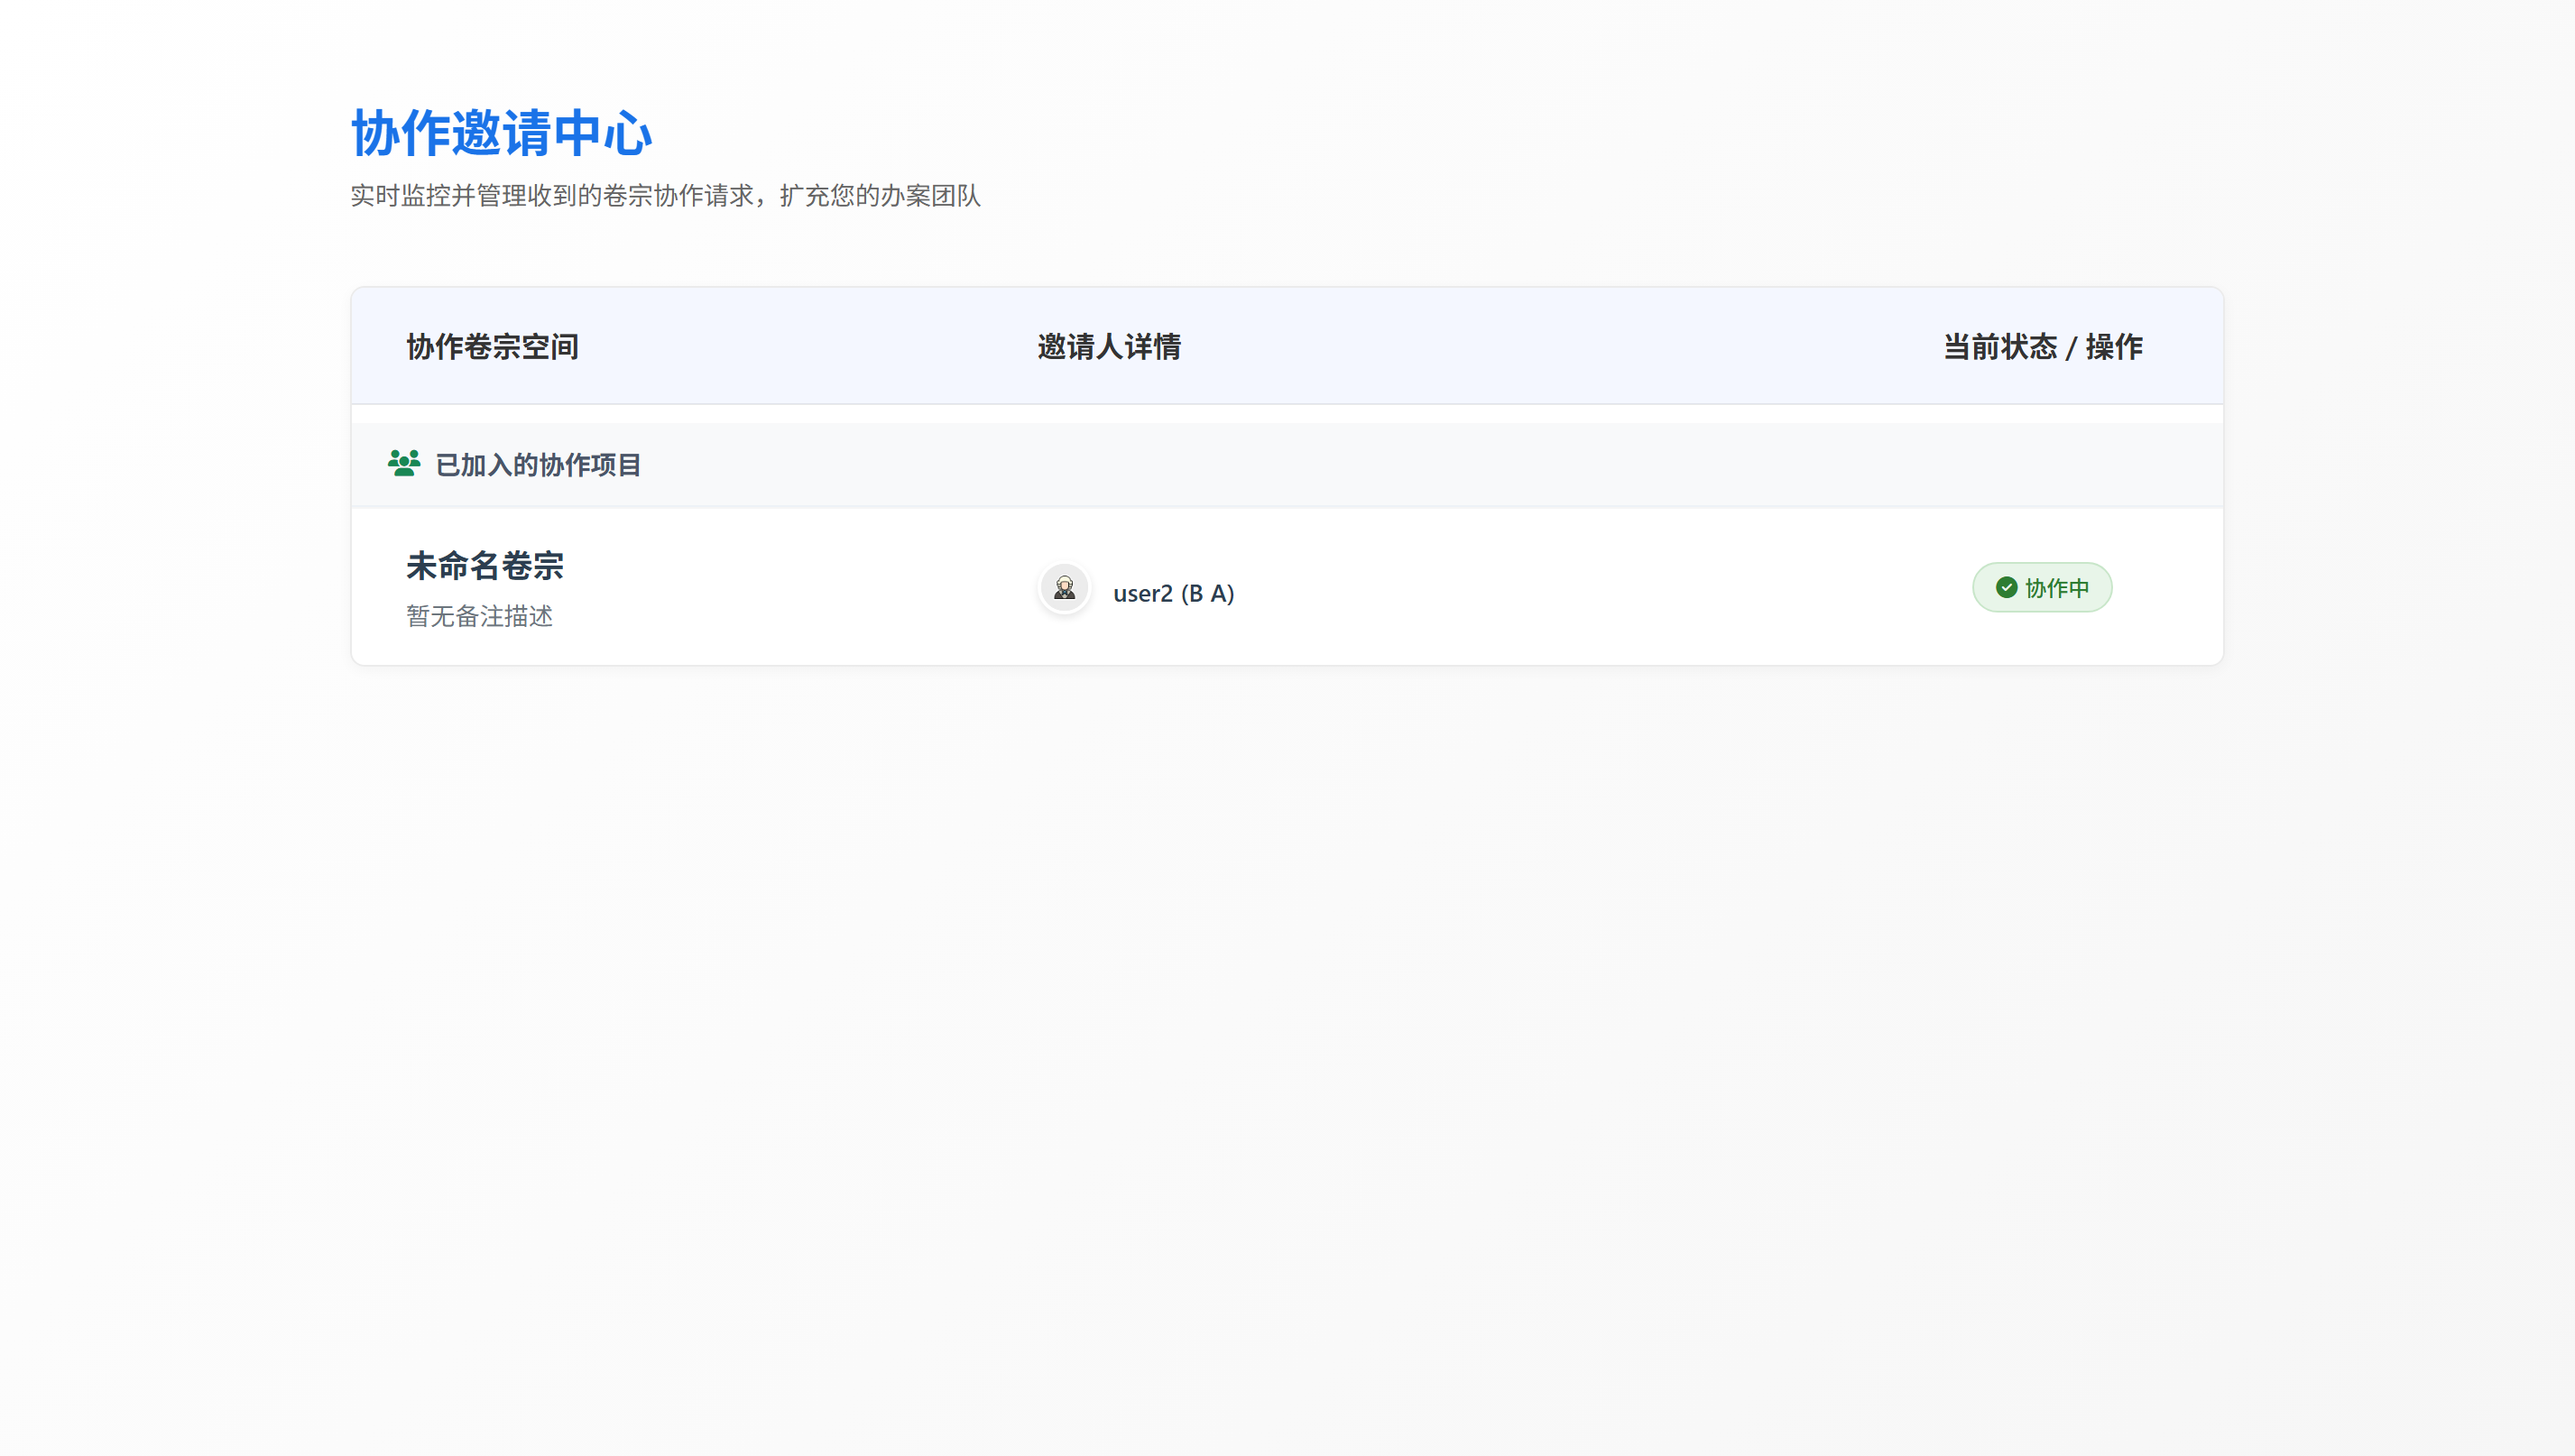Select the 未命名卷宗 table row

(x=1287, y=588)
